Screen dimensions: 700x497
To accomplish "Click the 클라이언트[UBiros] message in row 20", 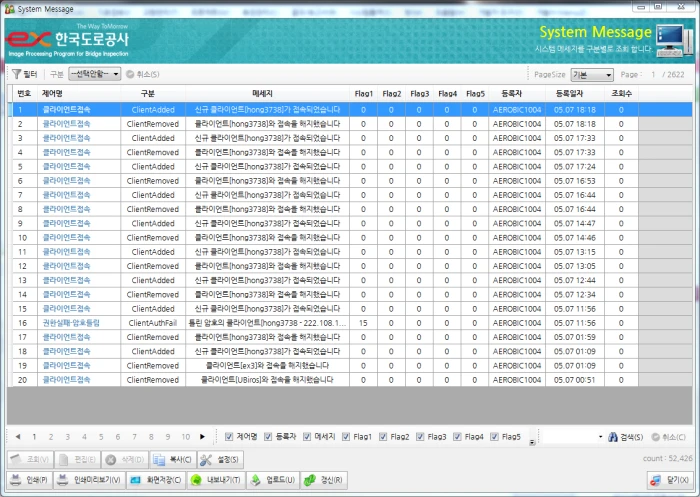I will click(267, 380).
